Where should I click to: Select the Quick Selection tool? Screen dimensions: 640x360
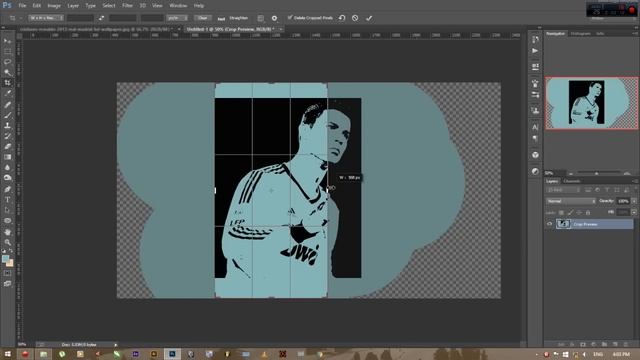(7, 72)
